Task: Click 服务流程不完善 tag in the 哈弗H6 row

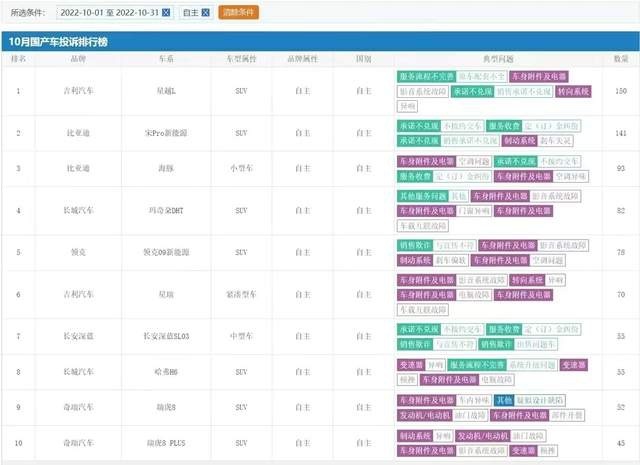Action: coord(477,365)
